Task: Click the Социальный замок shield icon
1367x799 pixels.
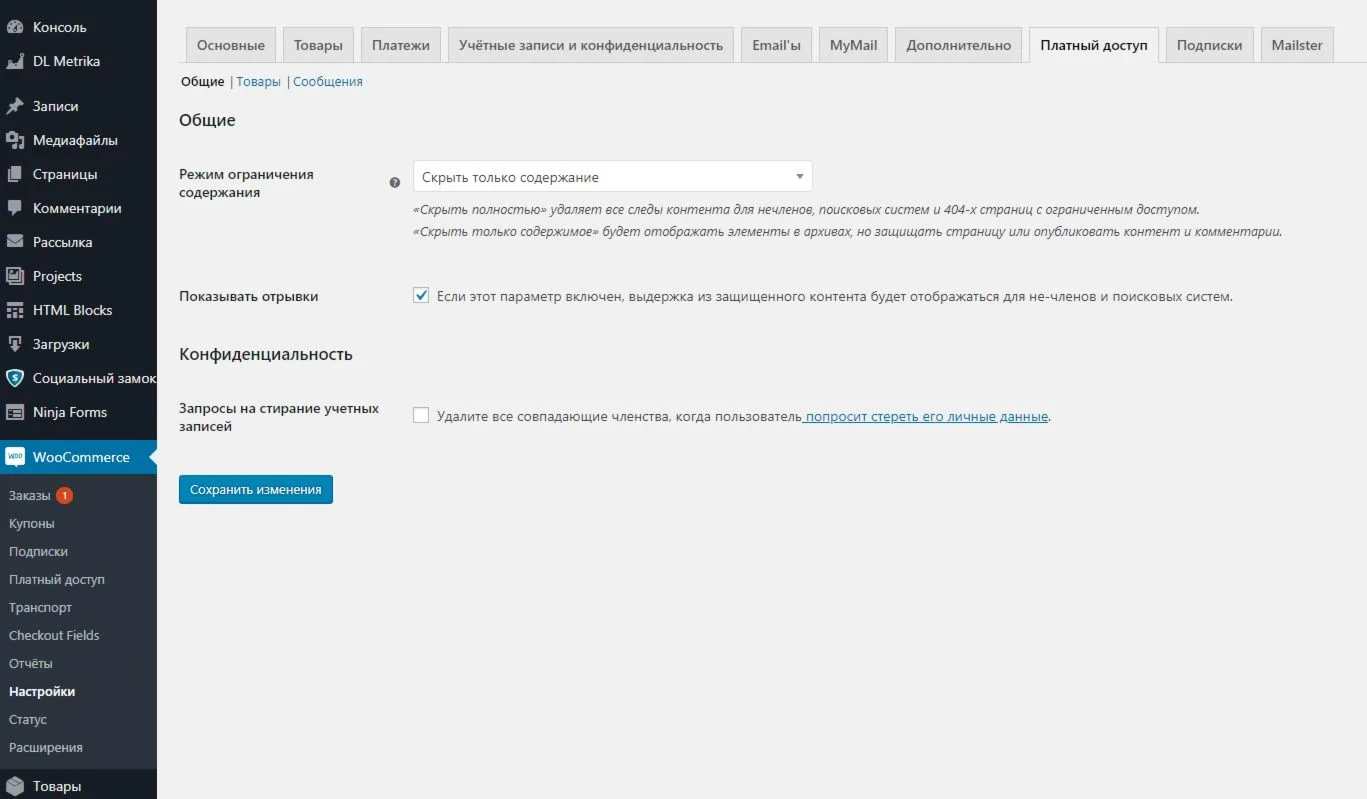Action: 15,378
